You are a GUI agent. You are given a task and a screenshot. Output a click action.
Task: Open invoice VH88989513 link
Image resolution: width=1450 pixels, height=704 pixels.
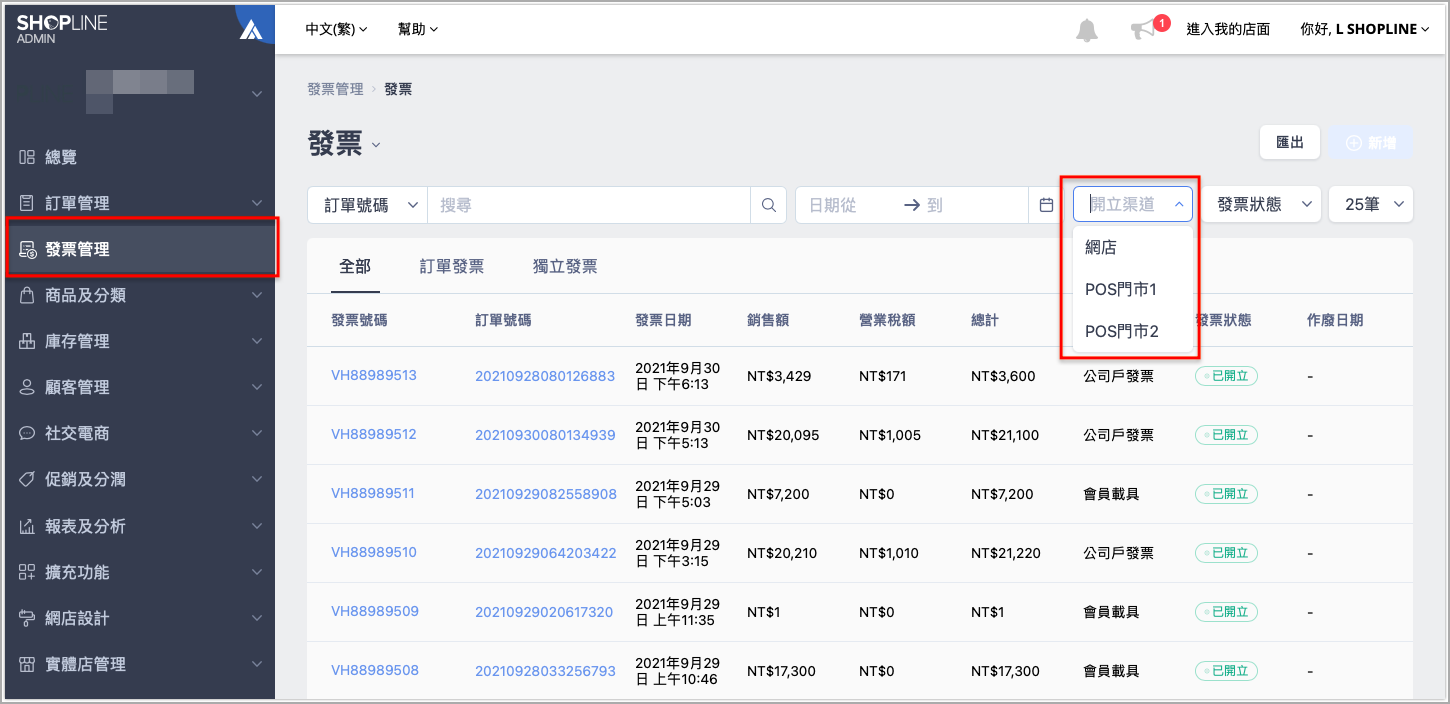coord(374,376)
